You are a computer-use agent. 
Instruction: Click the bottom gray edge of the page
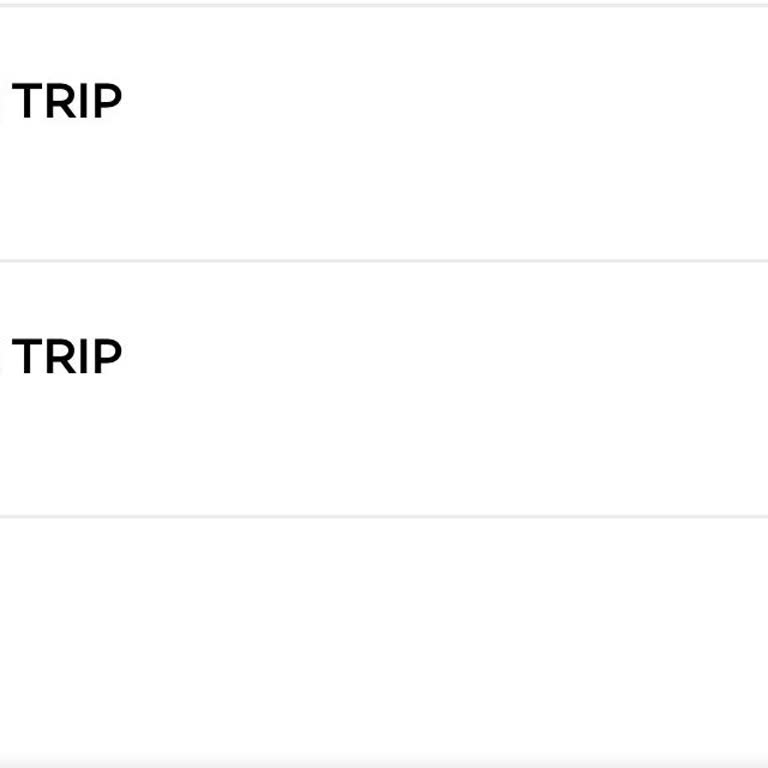(x=384, y=764)
